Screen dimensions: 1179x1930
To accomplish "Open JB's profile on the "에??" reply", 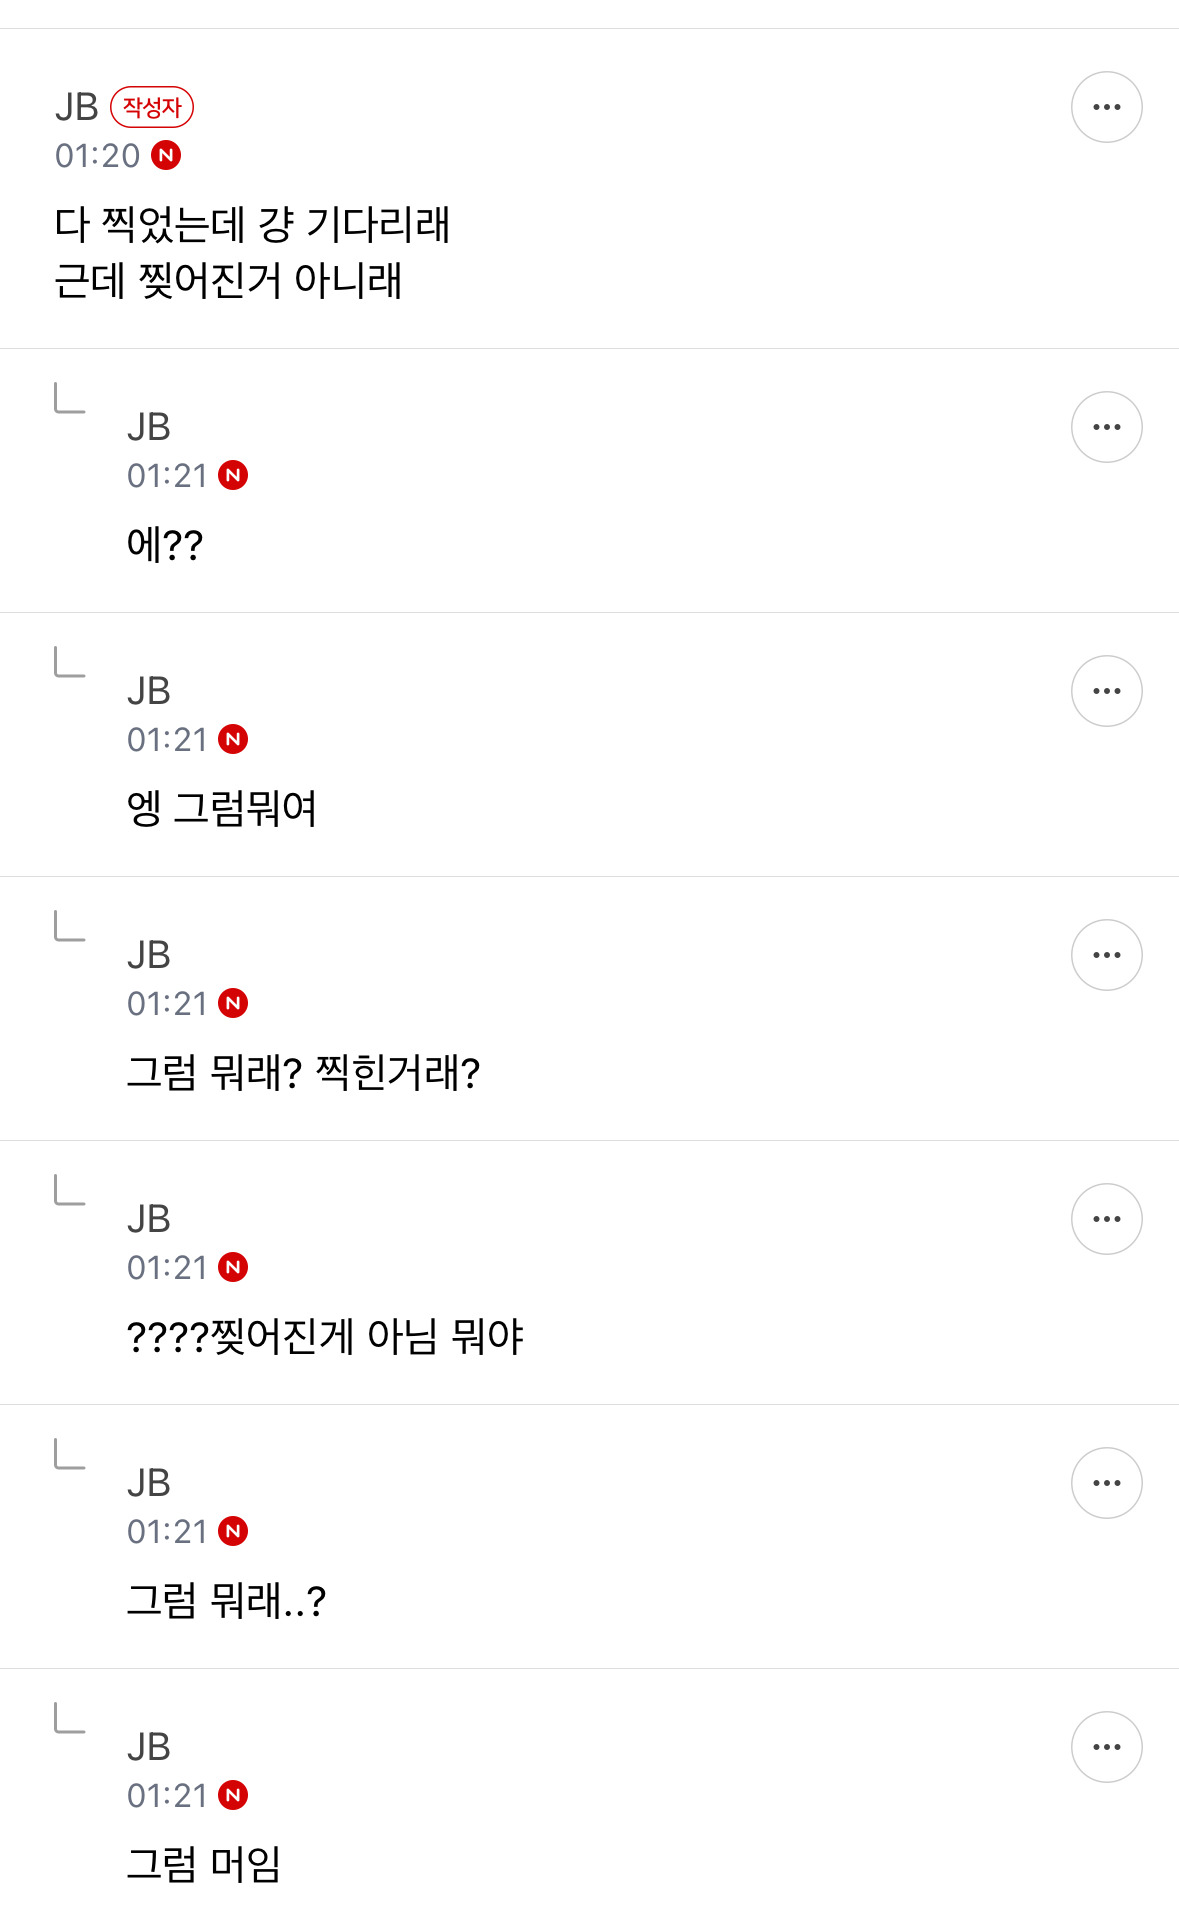I will point(149,427).
